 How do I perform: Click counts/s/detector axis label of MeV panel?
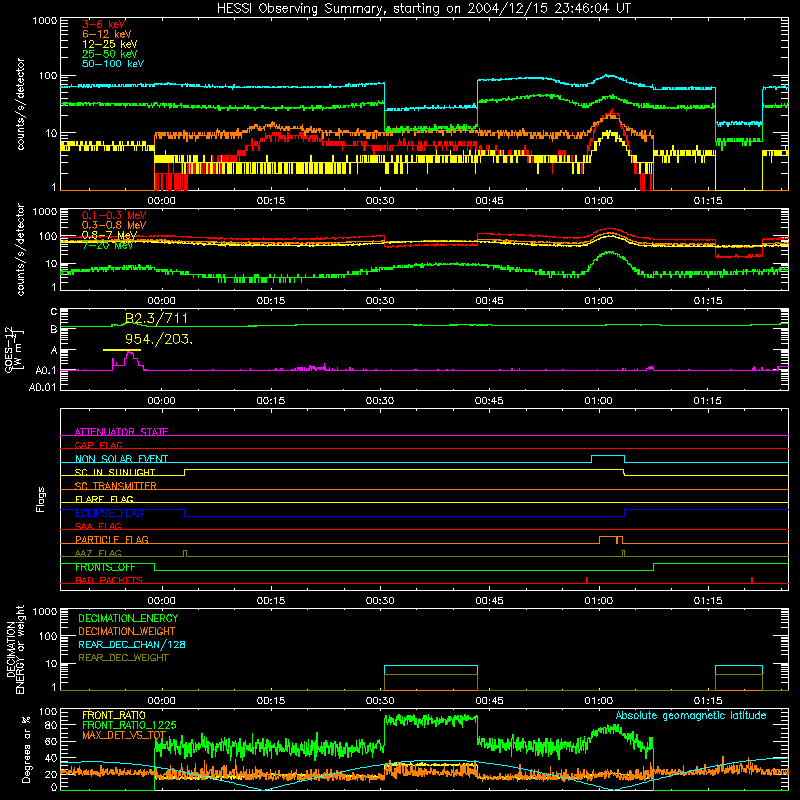tap(20, 249)
